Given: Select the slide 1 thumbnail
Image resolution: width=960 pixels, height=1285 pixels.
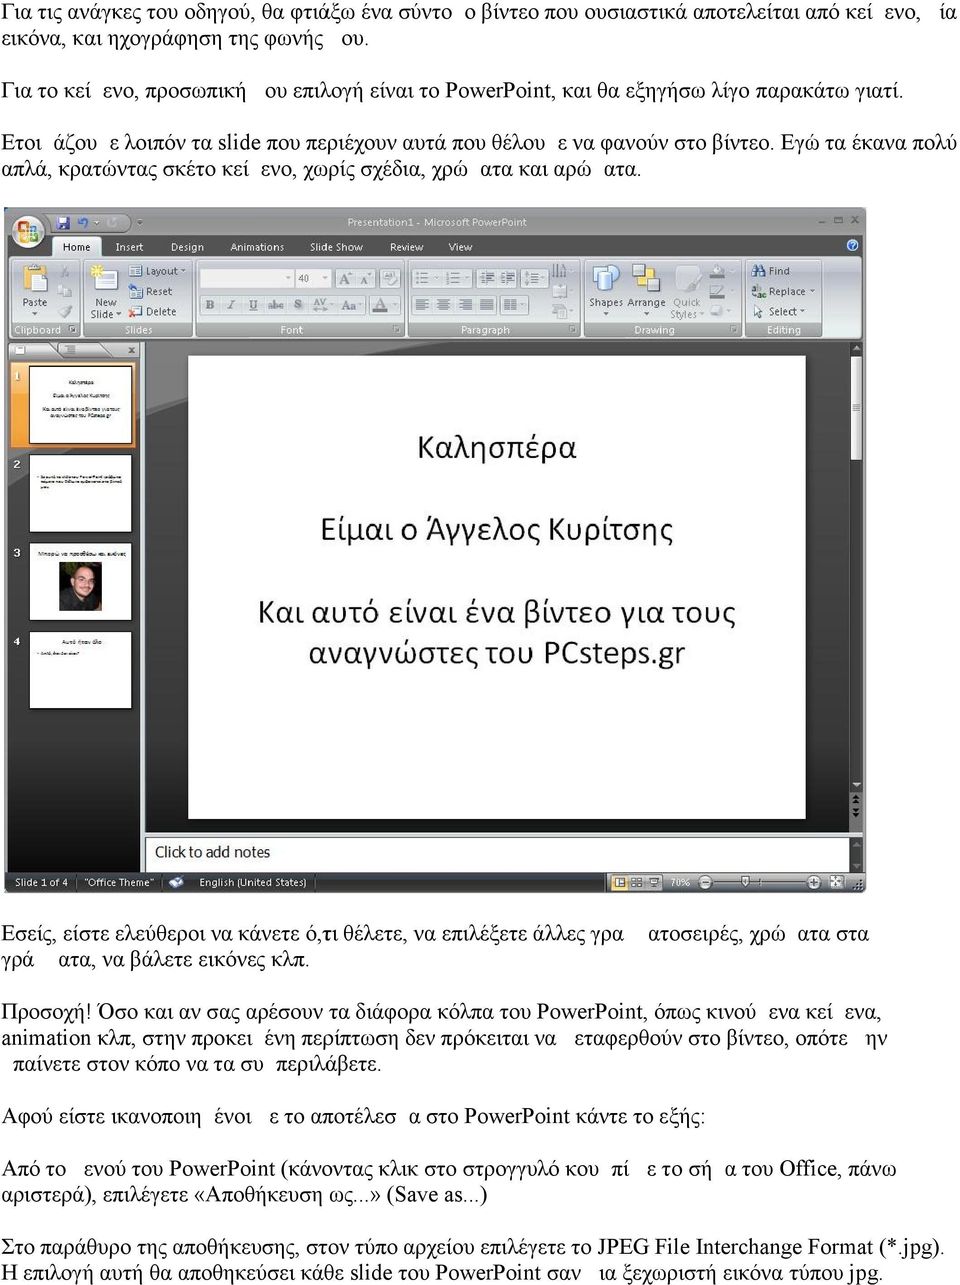Looking at the screenshot, I should (x=81, y=404).
